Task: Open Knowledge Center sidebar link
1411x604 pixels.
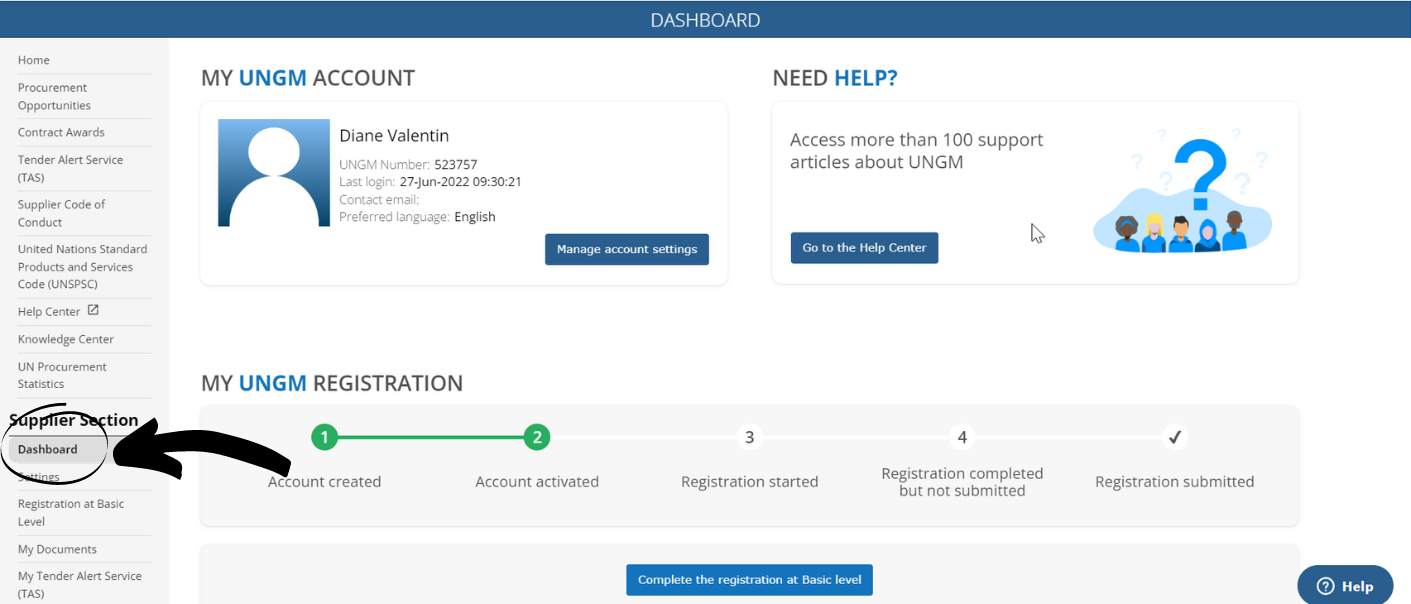Action: 66,339
